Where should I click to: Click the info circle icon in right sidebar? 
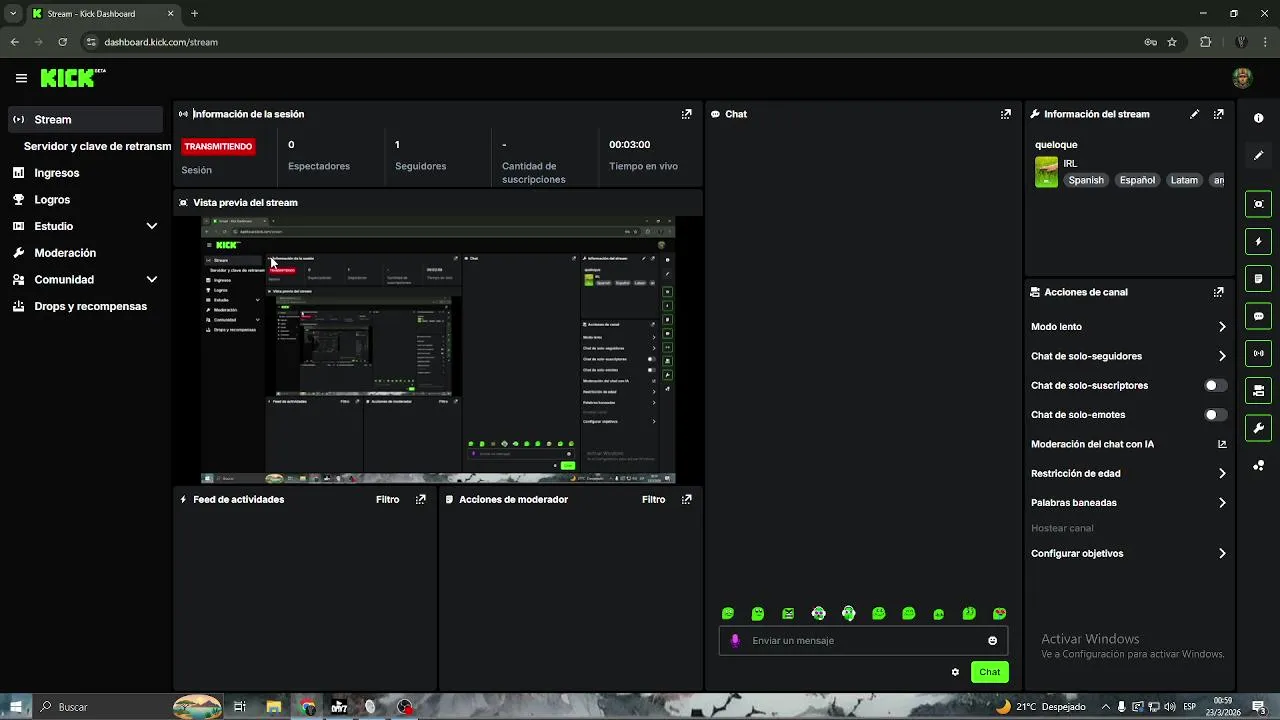(1259, 118)
